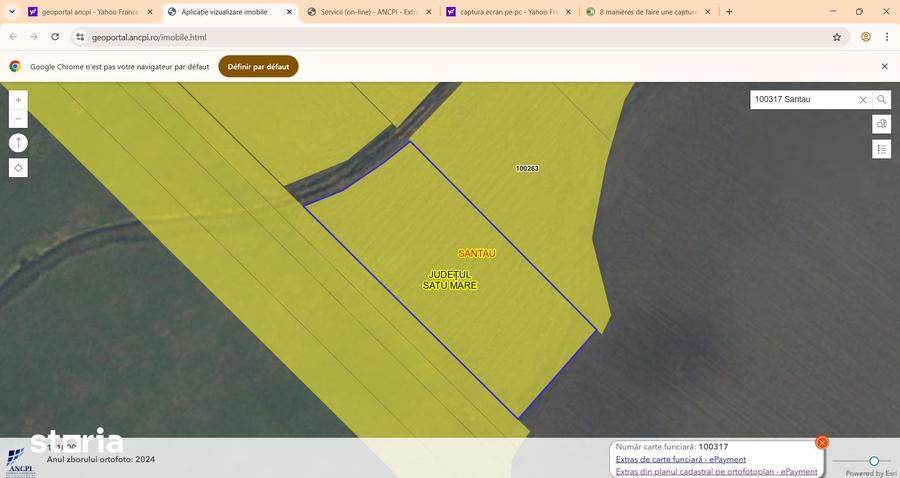Close the captura ecran pe pc tab

568,11
